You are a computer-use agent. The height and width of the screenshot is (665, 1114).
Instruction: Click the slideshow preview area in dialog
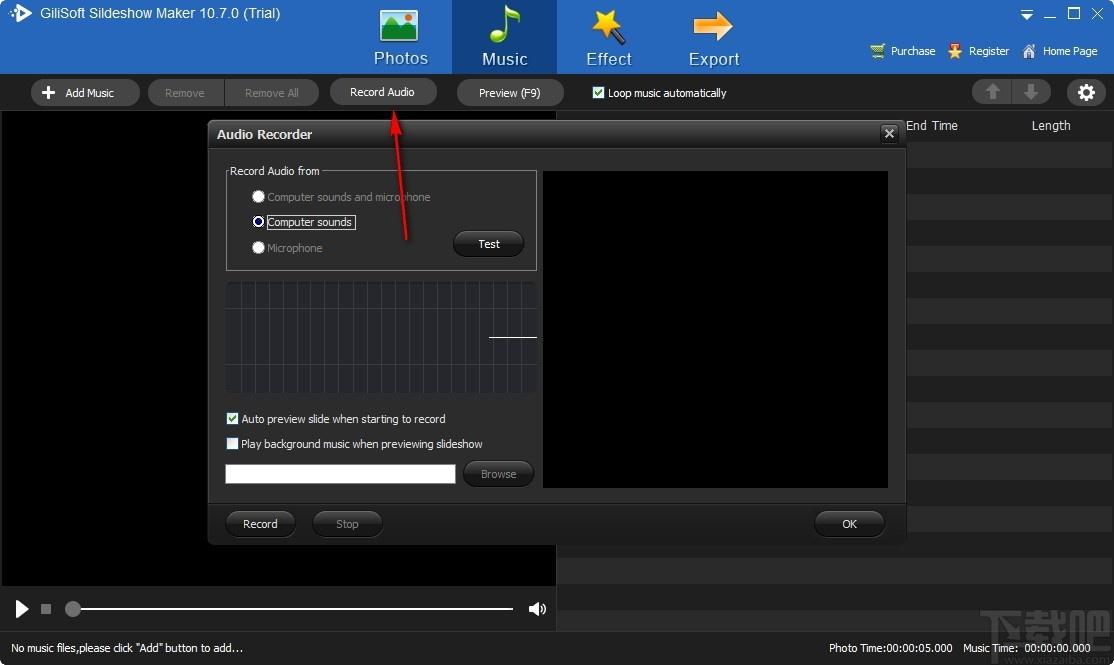click(715, 329)
